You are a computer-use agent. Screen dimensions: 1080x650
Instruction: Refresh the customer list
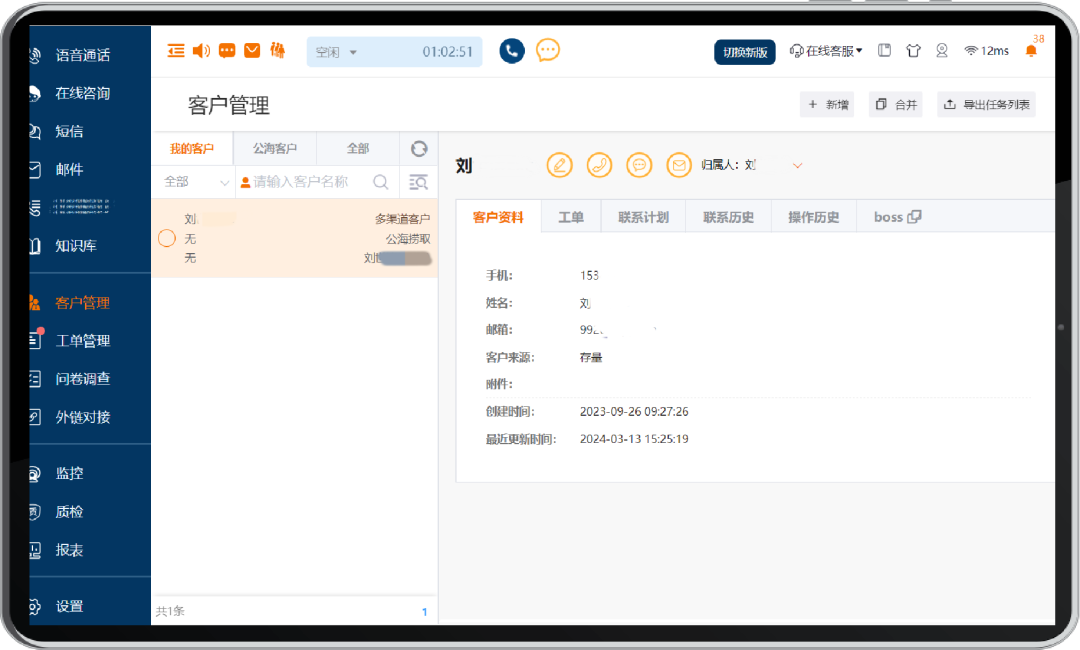[419, 149]
